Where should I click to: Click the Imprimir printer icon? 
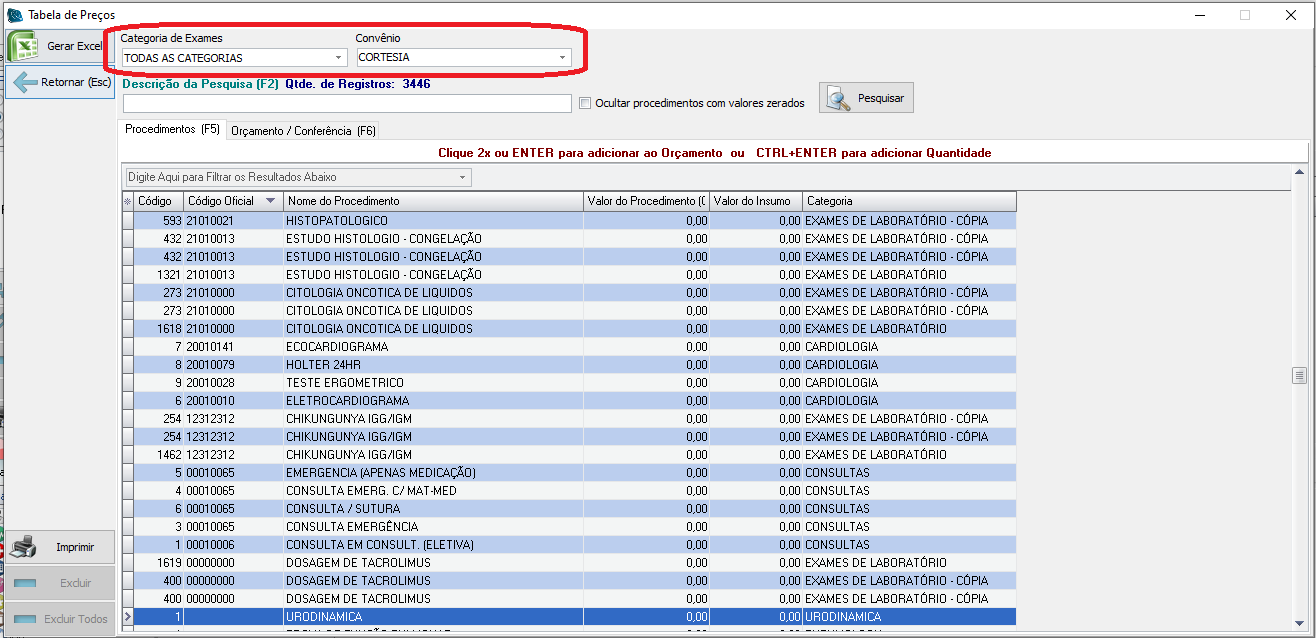click(x=24, y=547)
